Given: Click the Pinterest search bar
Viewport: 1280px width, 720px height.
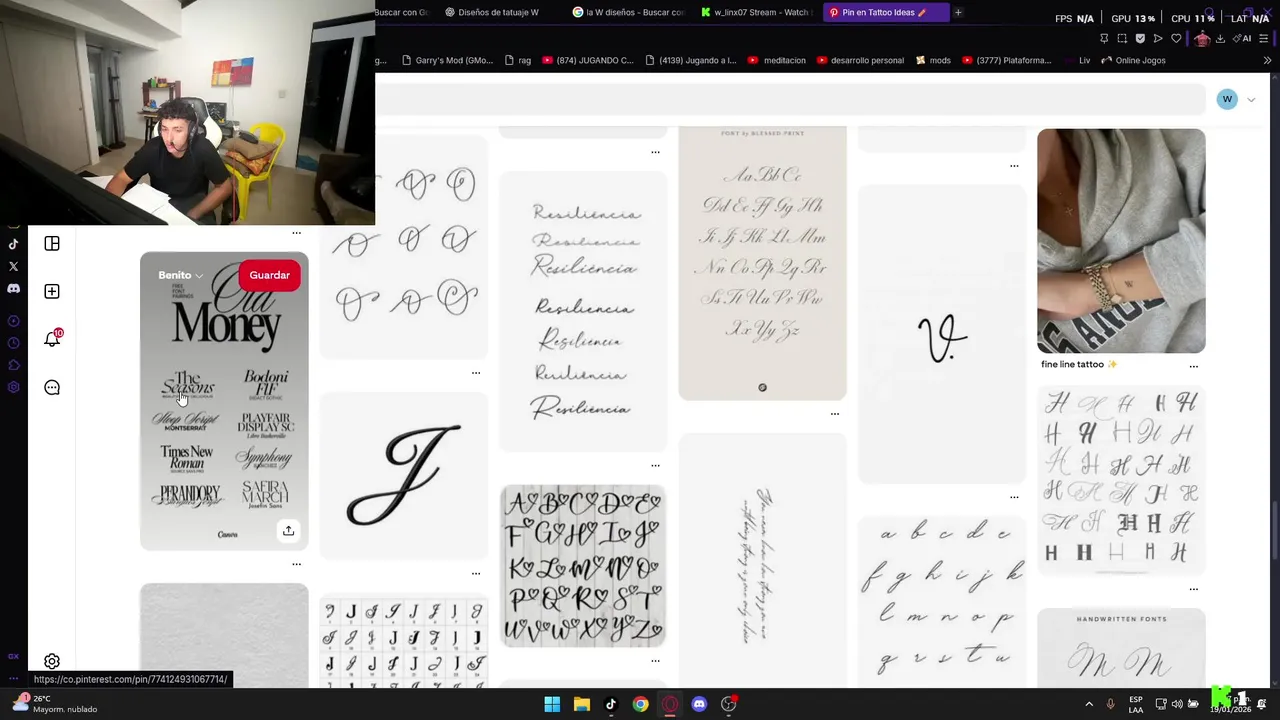Looking at the screenshot, I should [790, 99].
